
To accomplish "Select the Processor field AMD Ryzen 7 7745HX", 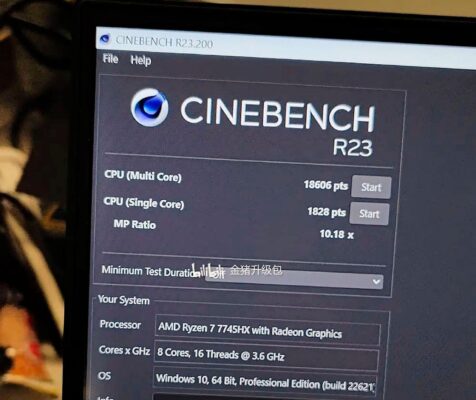I will [267, 330].
